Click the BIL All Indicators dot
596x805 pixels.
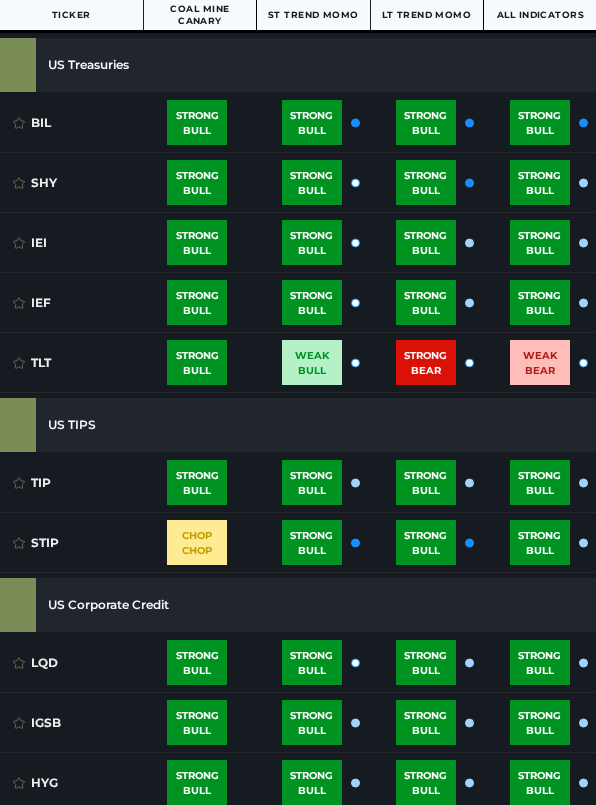583,123
